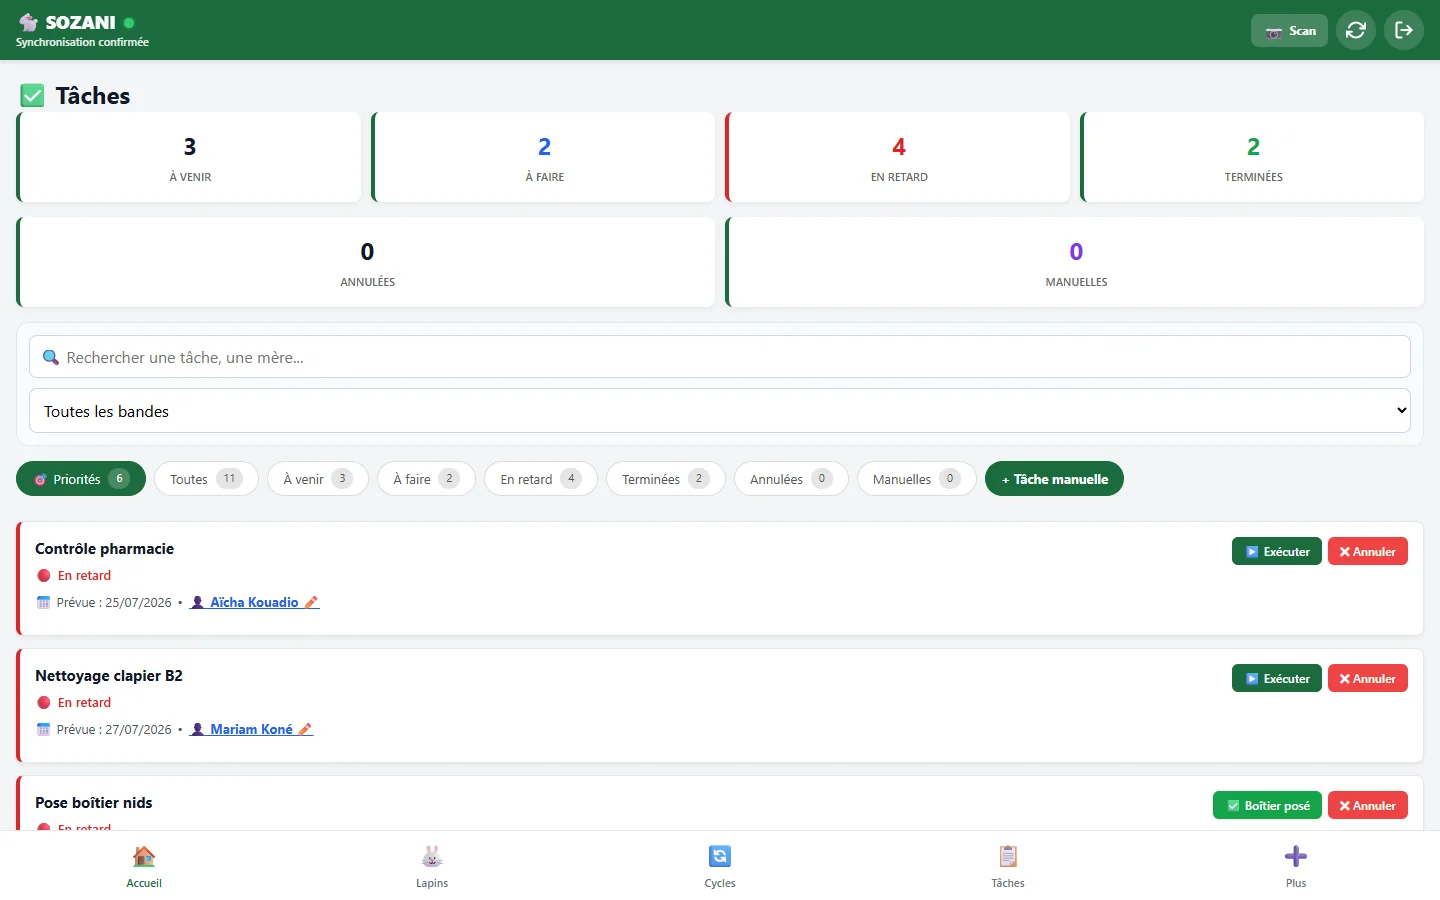Click the logout icon in header
1440x900 pixels.
tap(1404, 30)
